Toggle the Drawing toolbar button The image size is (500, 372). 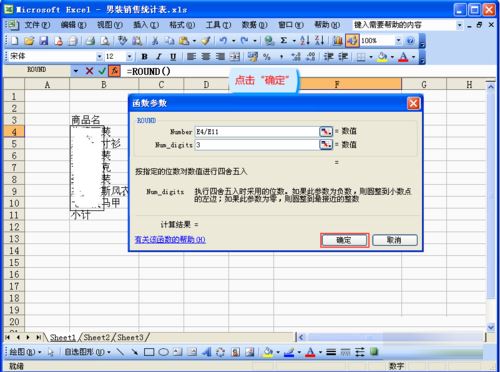pos(352,41)
